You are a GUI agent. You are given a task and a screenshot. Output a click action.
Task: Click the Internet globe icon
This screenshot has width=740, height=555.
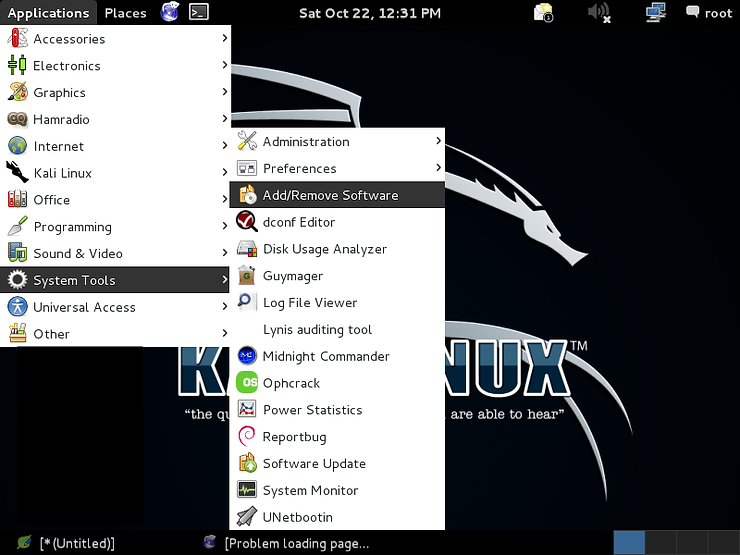tap(17, 146)
